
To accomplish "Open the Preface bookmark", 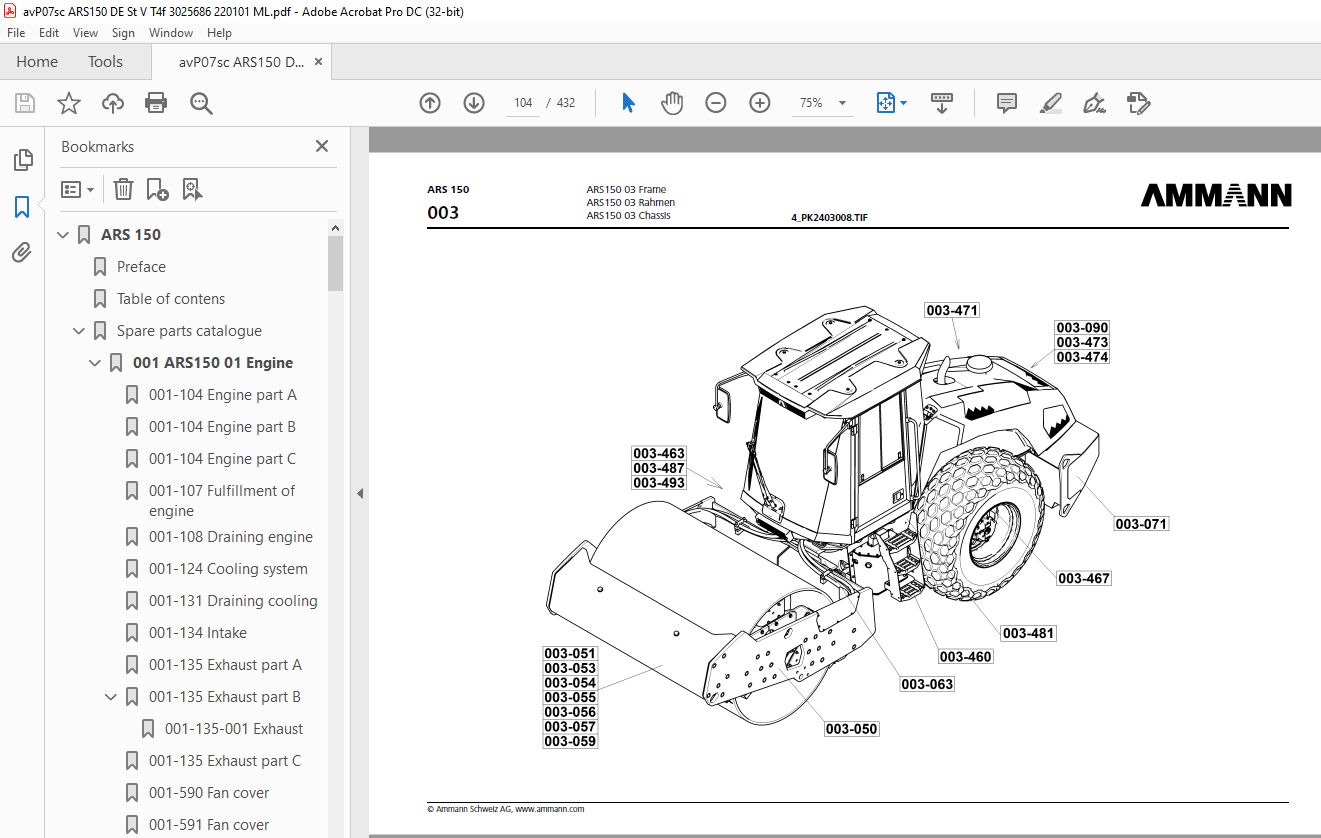I will (x=141, y=267).
